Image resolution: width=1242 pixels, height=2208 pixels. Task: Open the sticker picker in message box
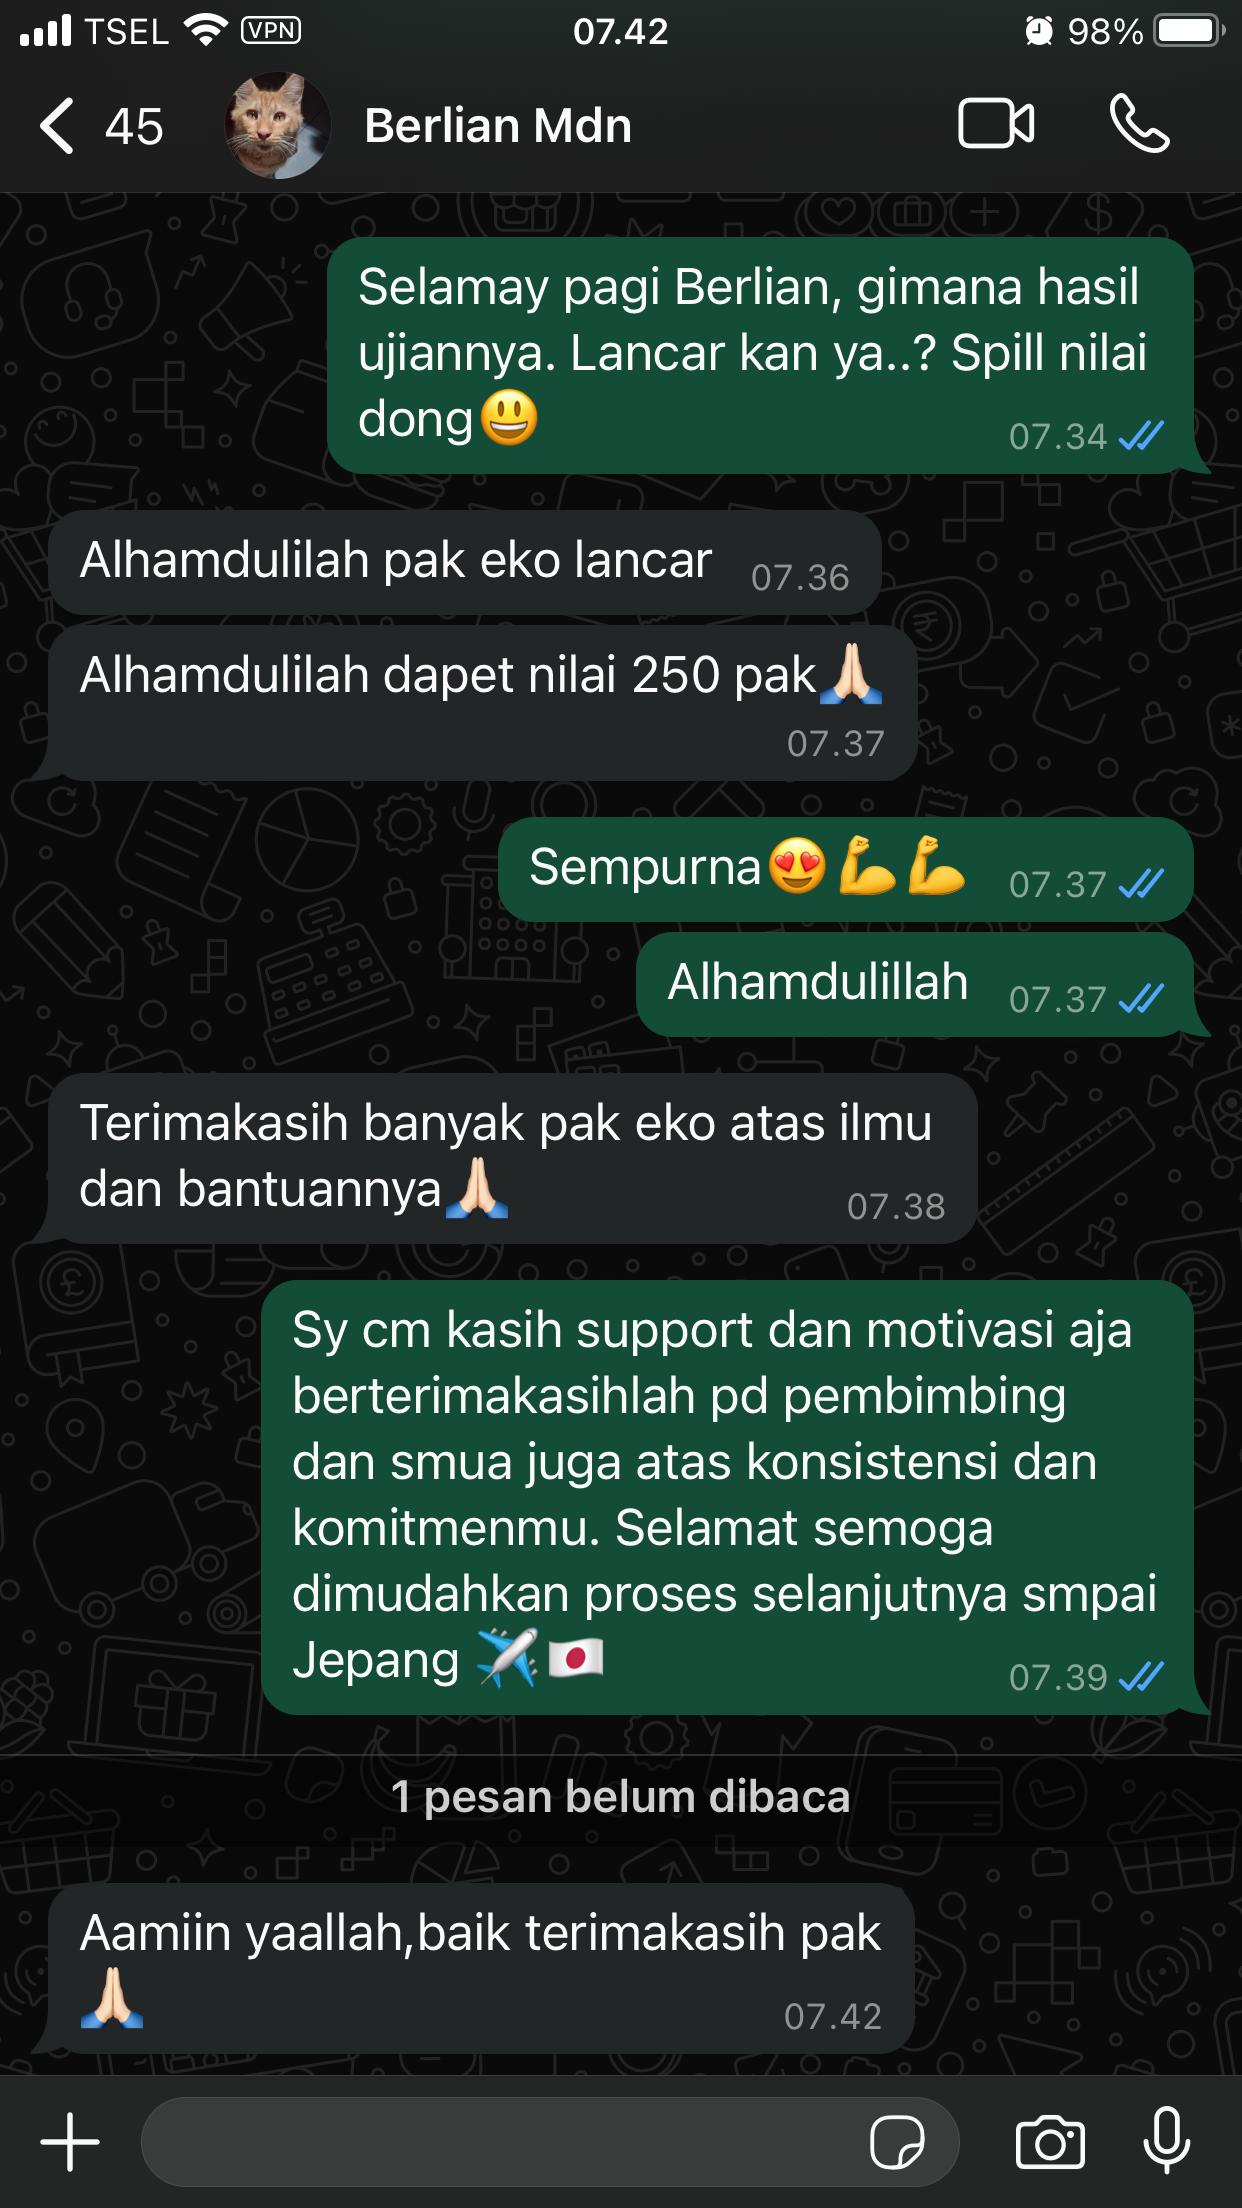click(x=897, y=2143)
